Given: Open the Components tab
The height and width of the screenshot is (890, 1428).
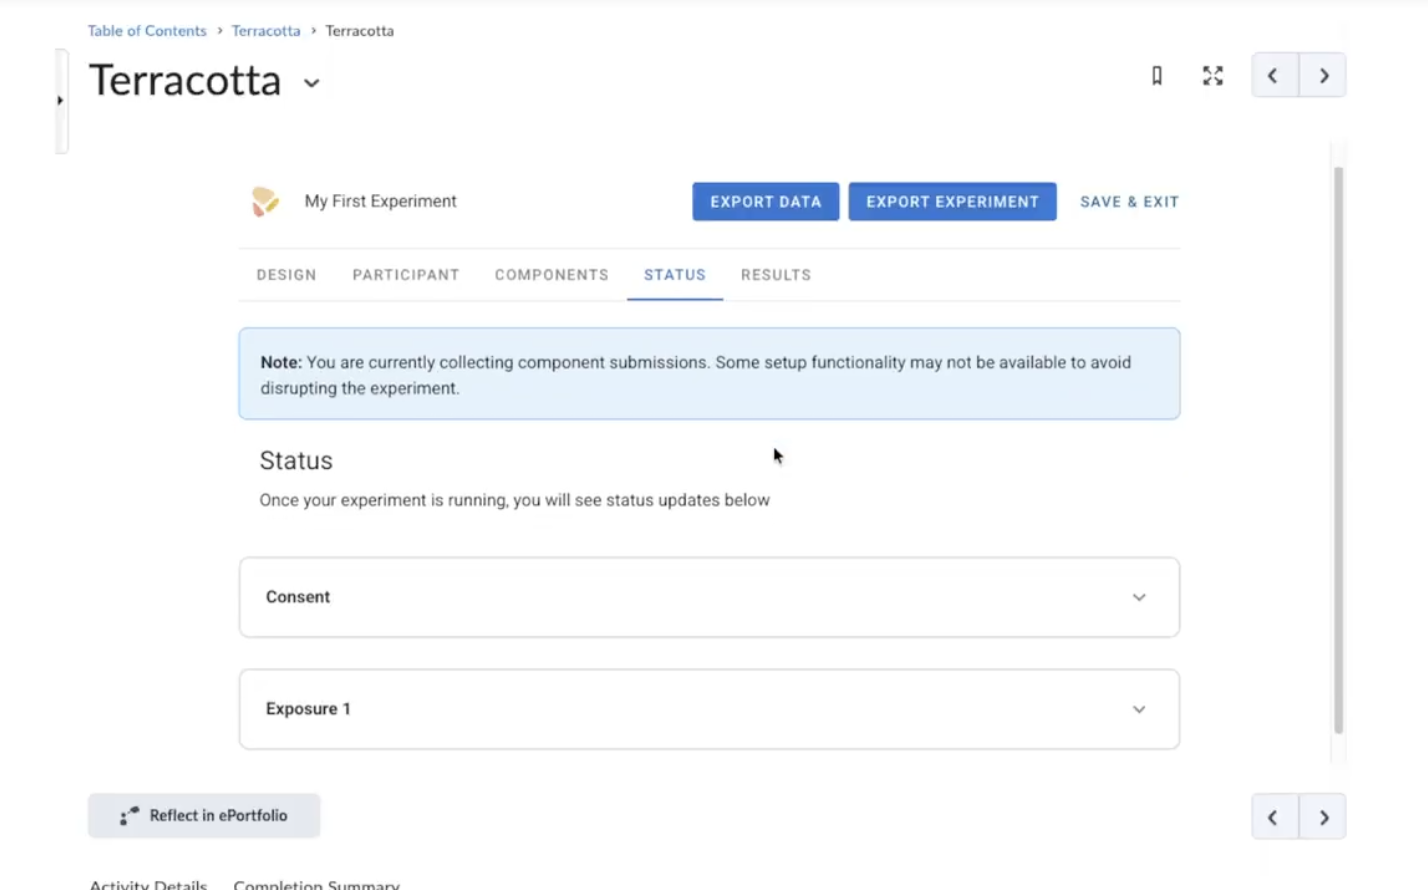Looking at the screenshot, I should (551, 275).
